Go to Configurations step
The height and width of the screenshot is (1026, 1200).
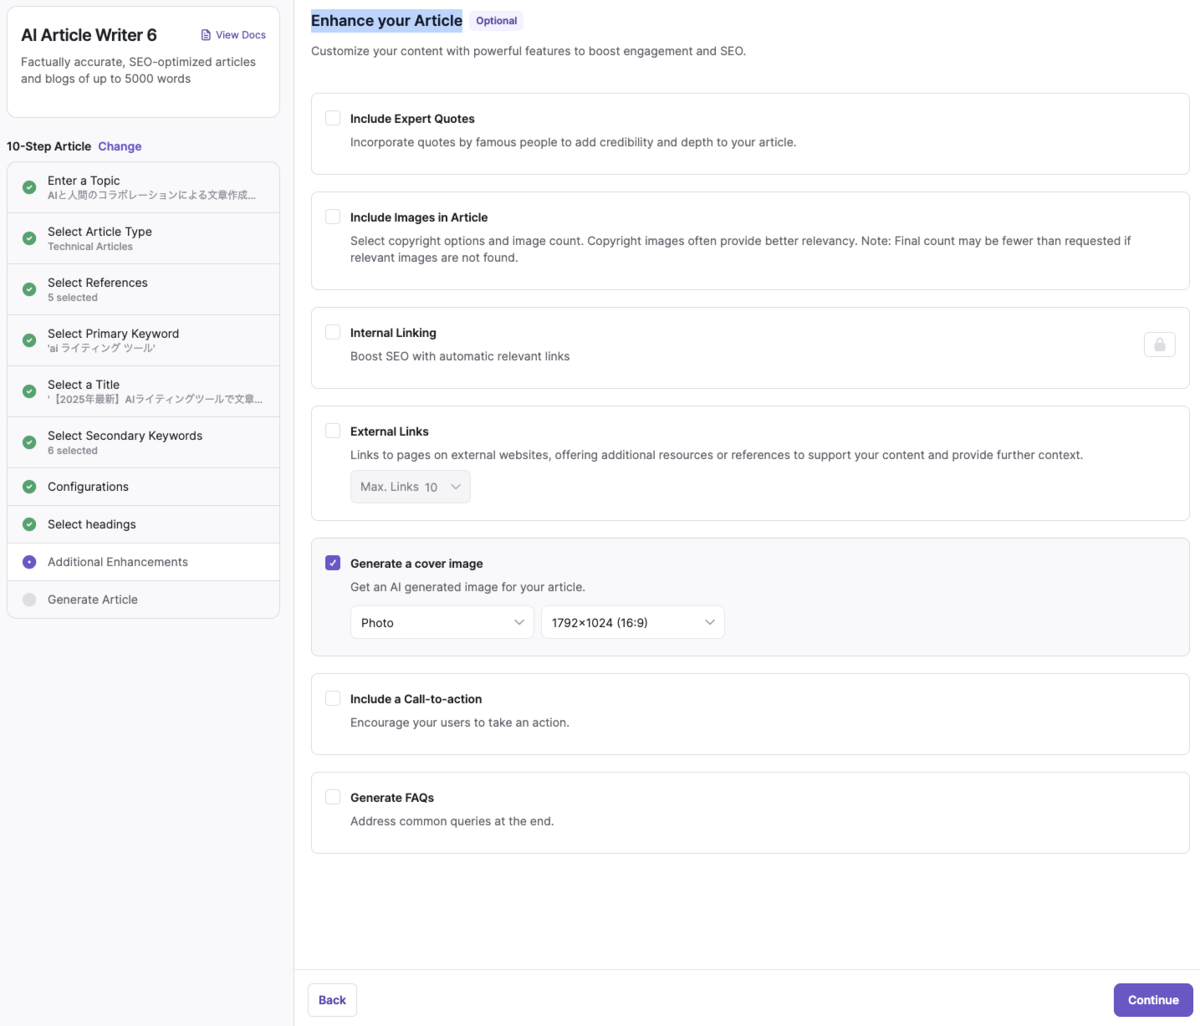(143, 487)
